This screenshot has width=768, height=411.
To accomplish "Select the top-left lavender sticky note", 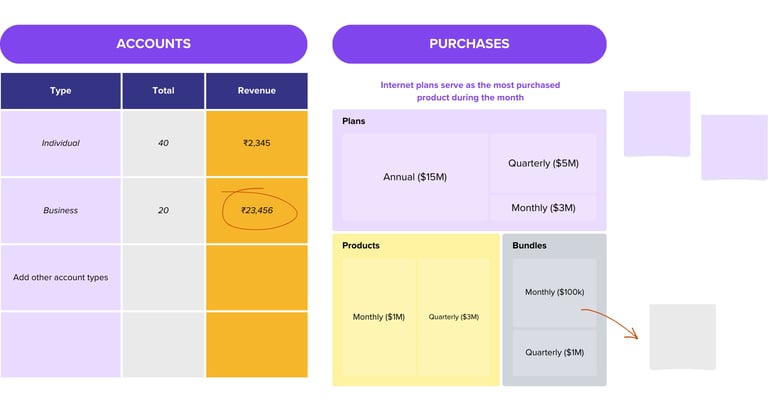I will click(x=656, y=123).
